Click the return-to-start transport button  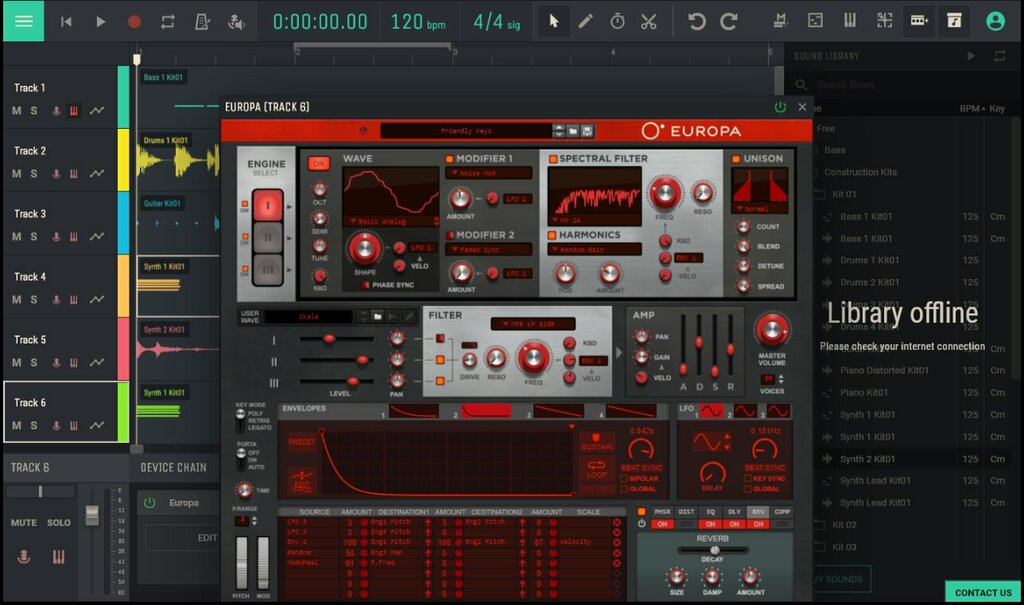[x=66, y=22]
